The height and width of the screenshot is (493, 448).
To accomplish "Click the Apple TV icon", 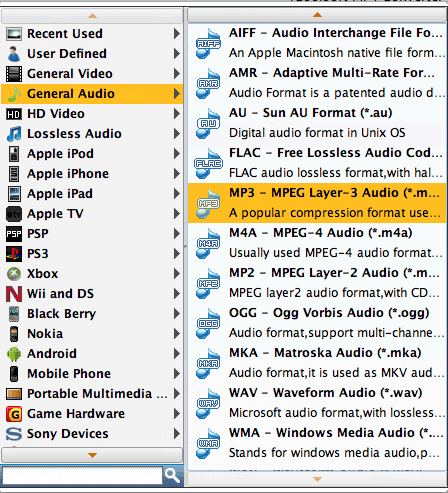I will [14, 214].
